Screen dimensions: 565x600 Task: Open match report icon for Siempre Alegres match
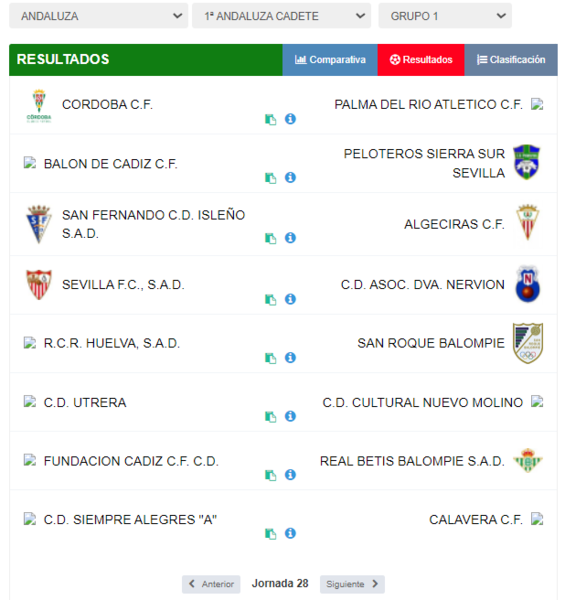[x=270, y=533]
